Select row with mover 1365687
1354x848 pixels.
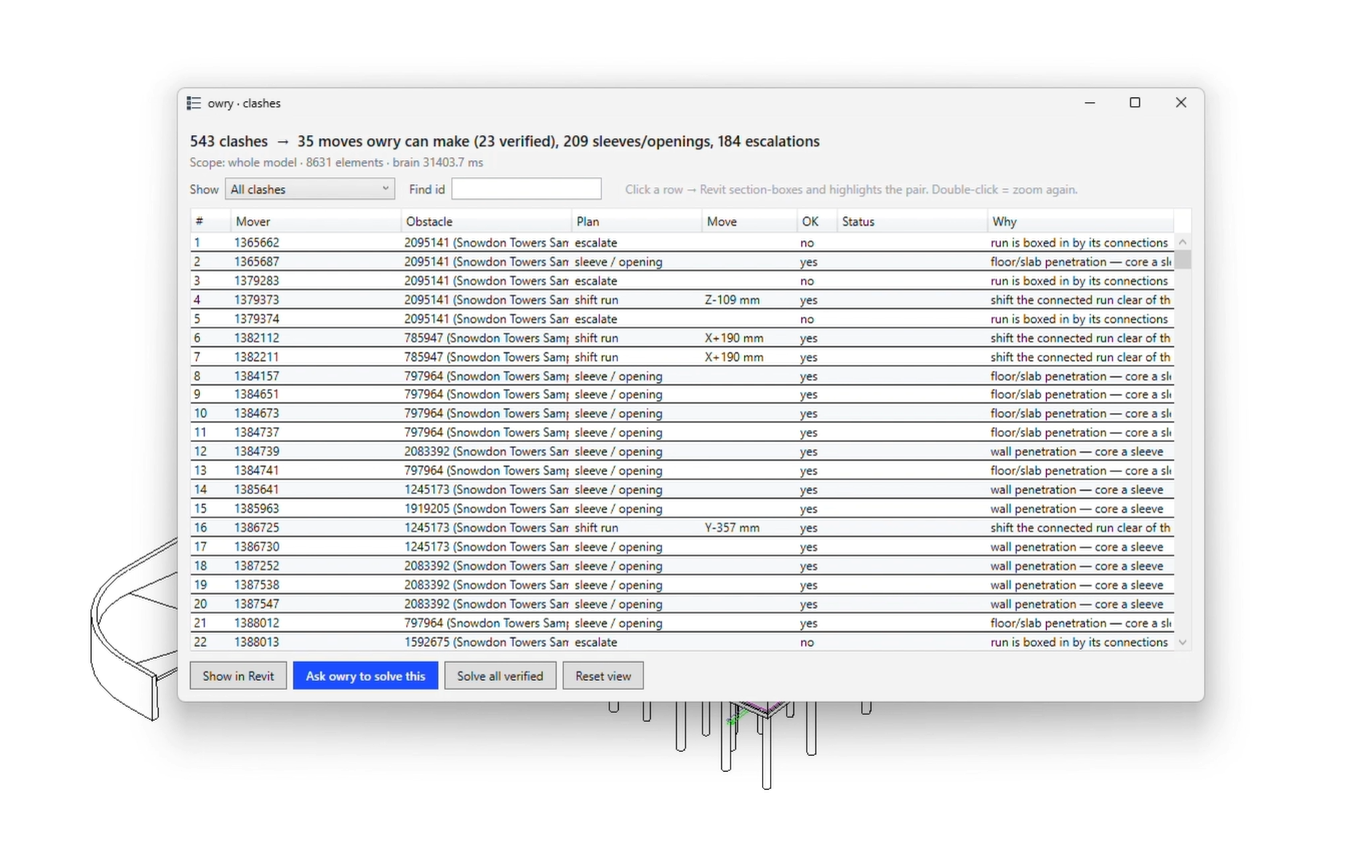[x=682, y=262]
